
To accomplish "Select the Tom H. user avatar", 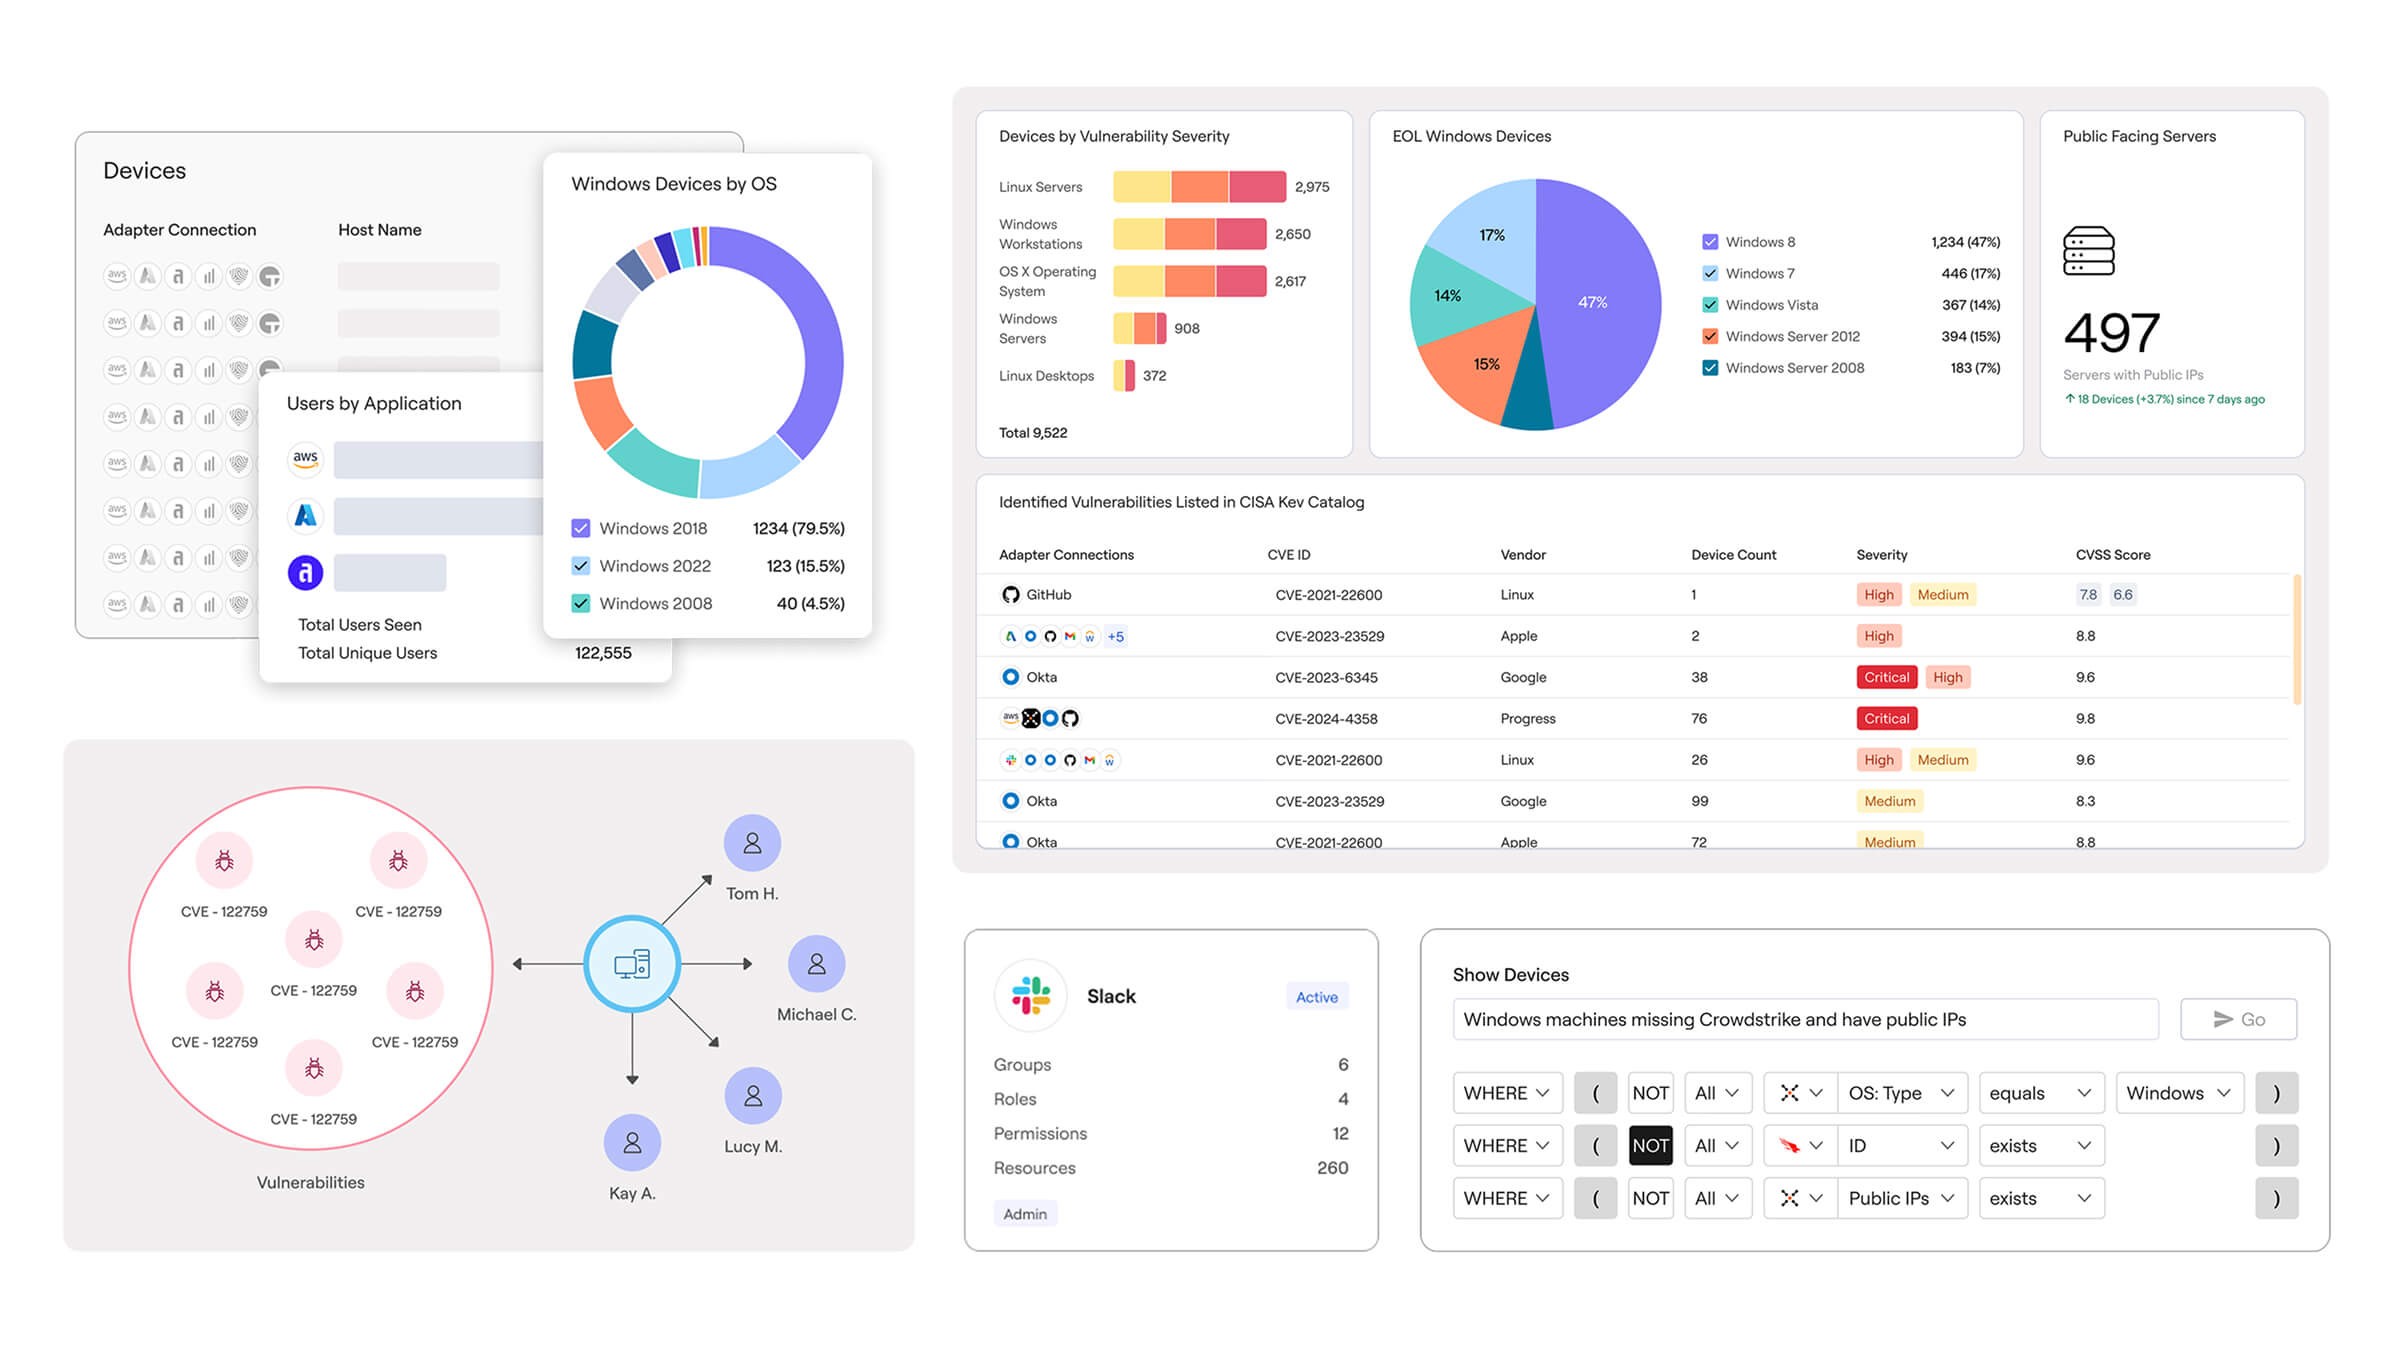I will [752, 843].
